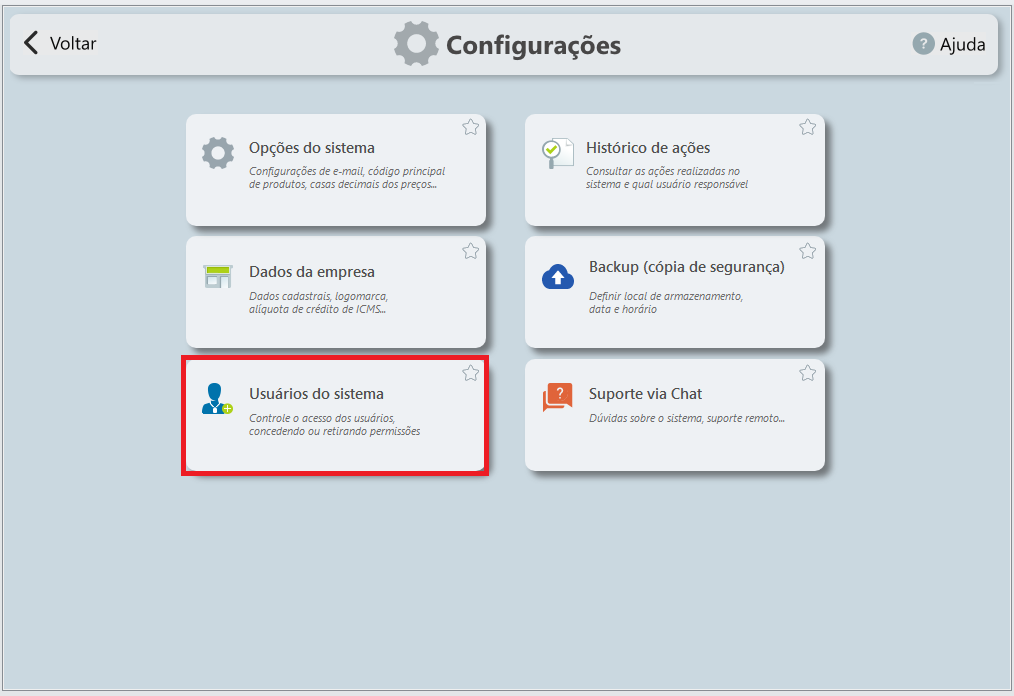This screenshot has height=696, width=1014.
Task: Open Suporte via Chat title
Action: [645, 394]
